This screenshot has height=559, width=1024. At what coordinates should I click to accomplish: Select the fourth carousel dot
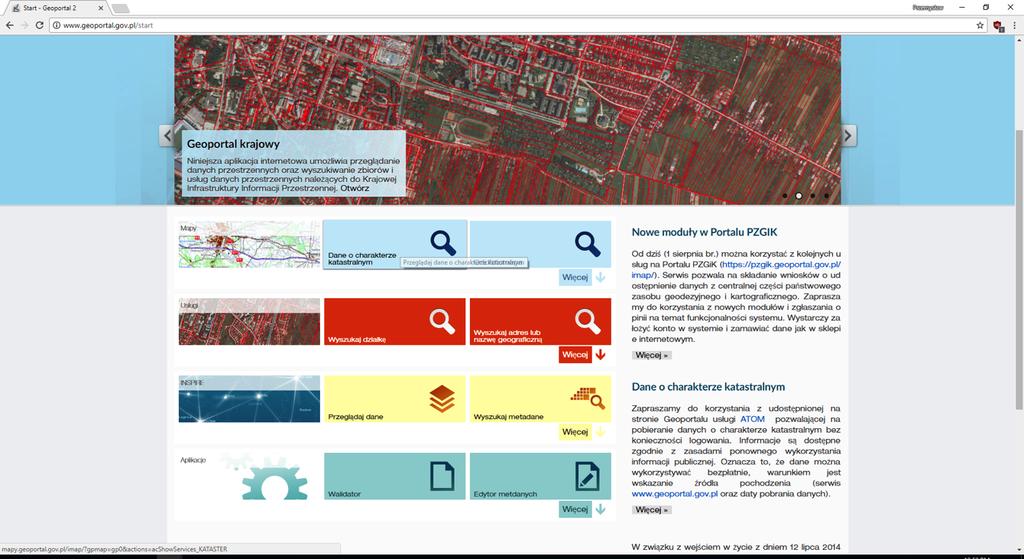tap(826, 195)
